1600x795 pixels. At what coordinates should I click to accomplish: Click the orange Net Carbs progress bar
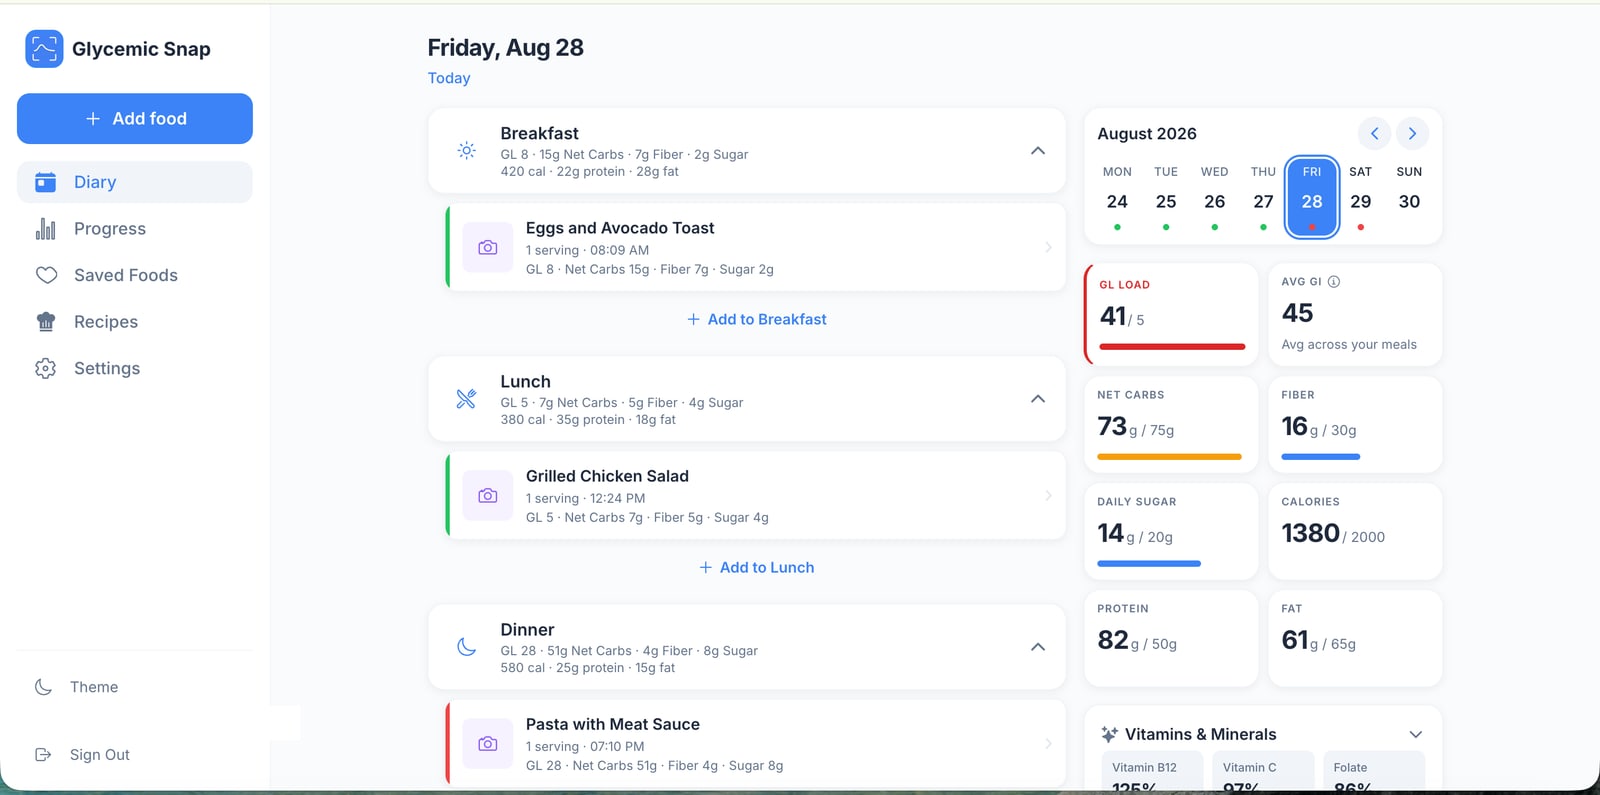pos(1169,457)
